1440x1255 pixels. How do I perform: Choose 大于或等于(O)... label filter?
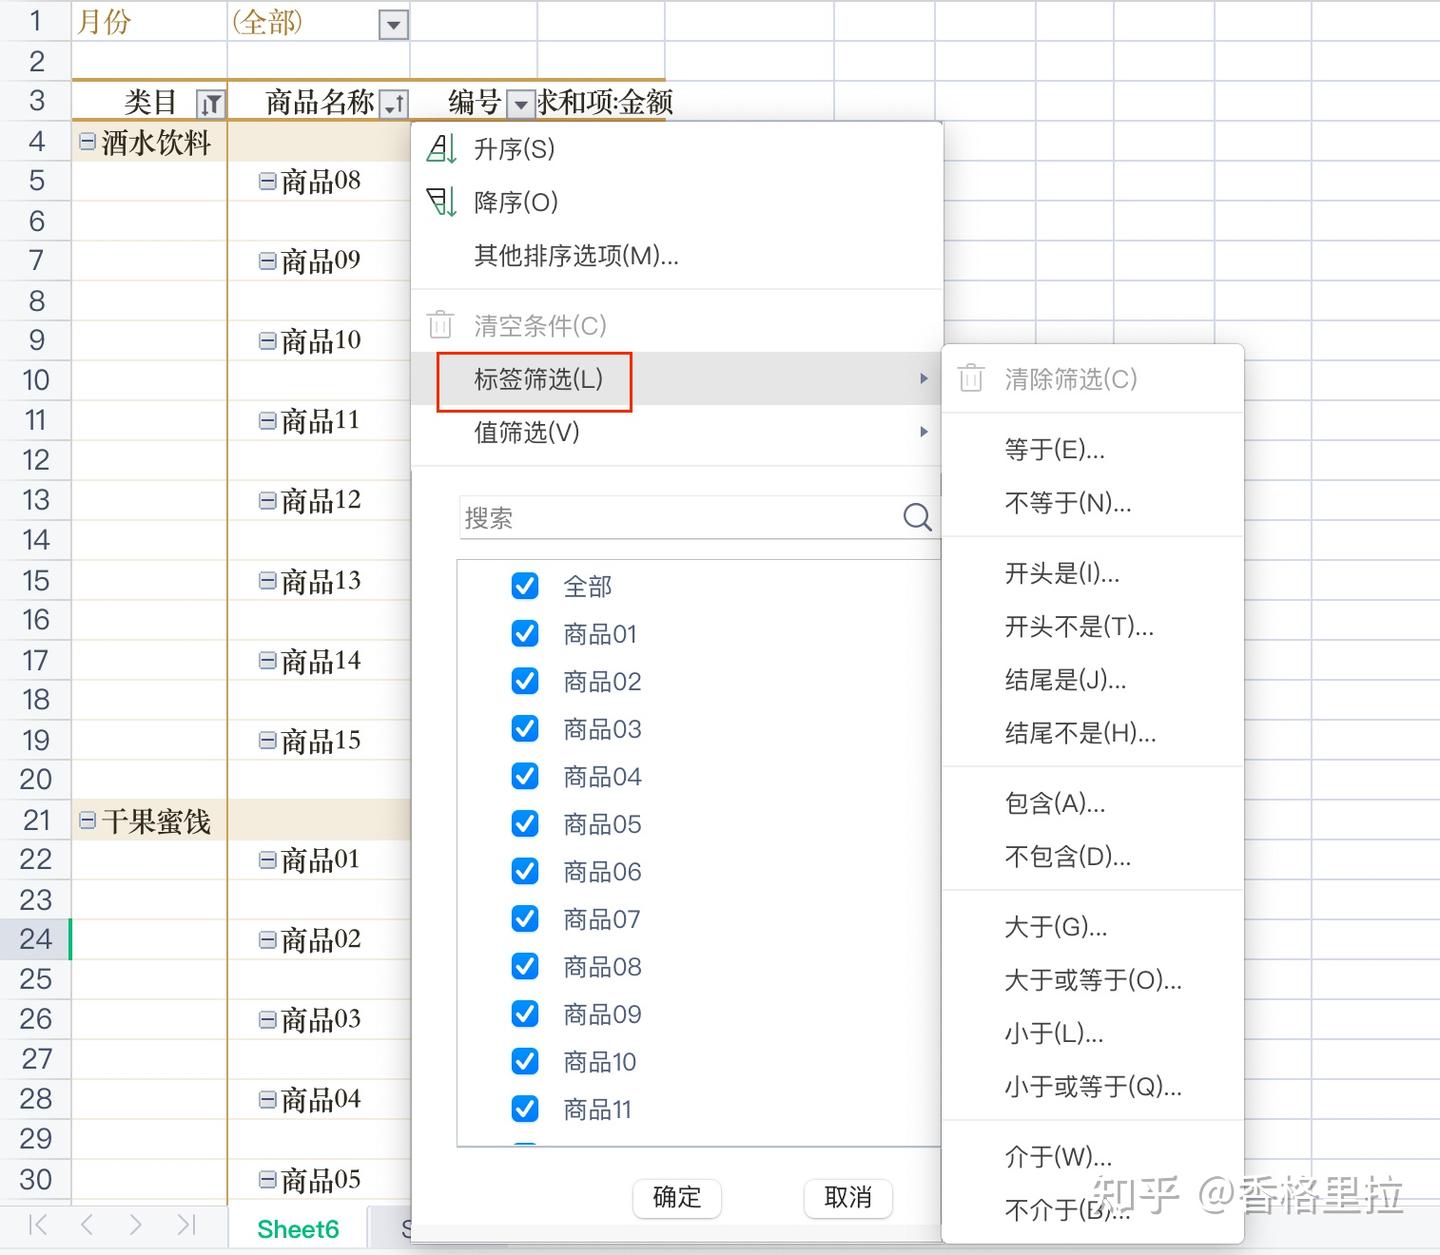(1093, 980)
